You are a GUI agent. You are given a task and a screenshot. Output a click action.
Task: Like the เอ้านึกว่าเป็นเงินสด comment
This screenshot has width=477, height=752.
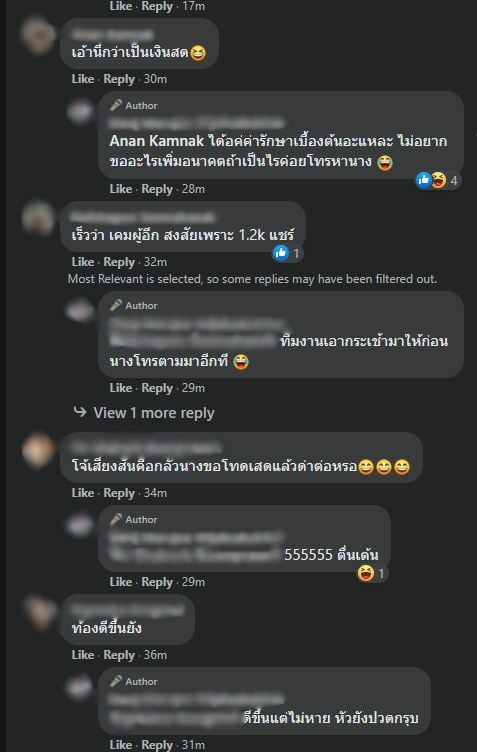82,79
